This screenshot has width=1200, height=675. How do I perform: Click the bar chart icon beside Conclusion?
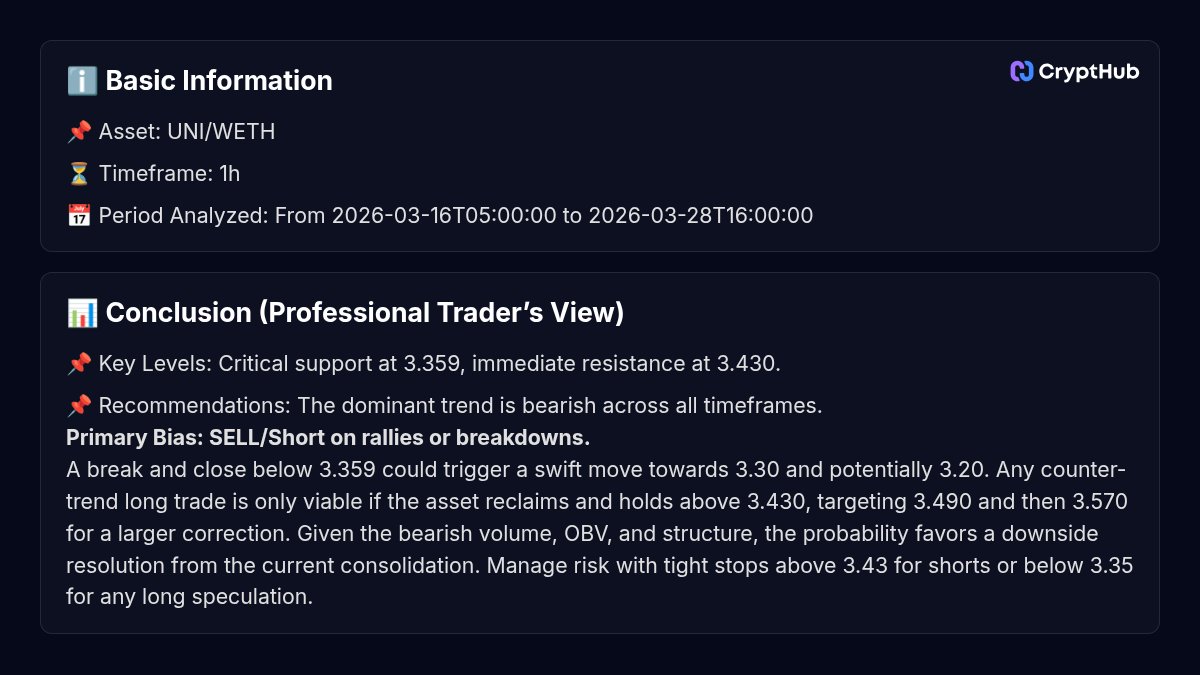[x=81, y=313]
